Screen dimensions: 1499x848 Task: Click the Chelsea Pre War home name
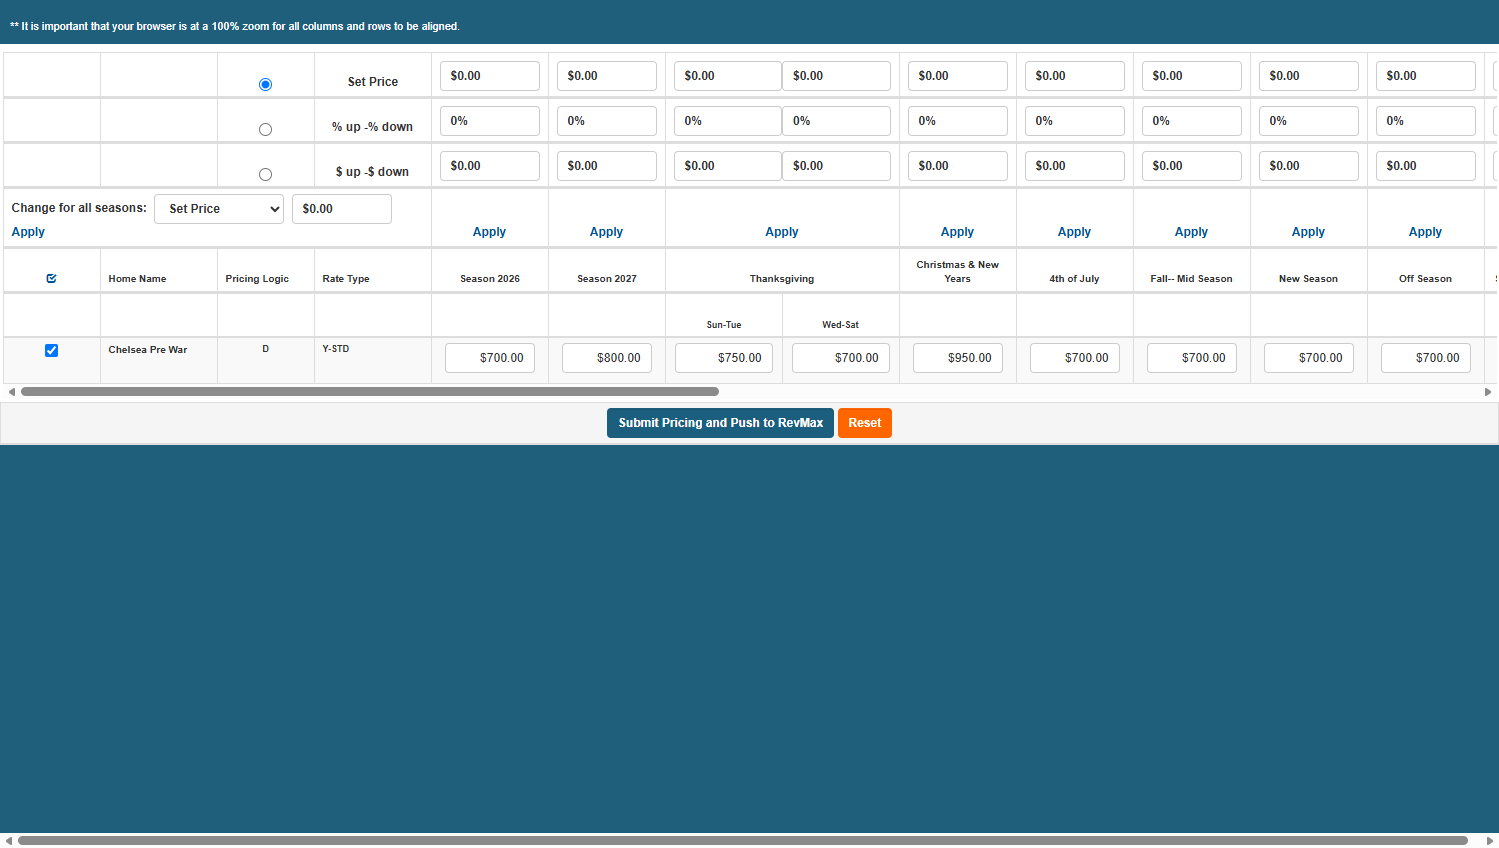click(x=148, y=350)
